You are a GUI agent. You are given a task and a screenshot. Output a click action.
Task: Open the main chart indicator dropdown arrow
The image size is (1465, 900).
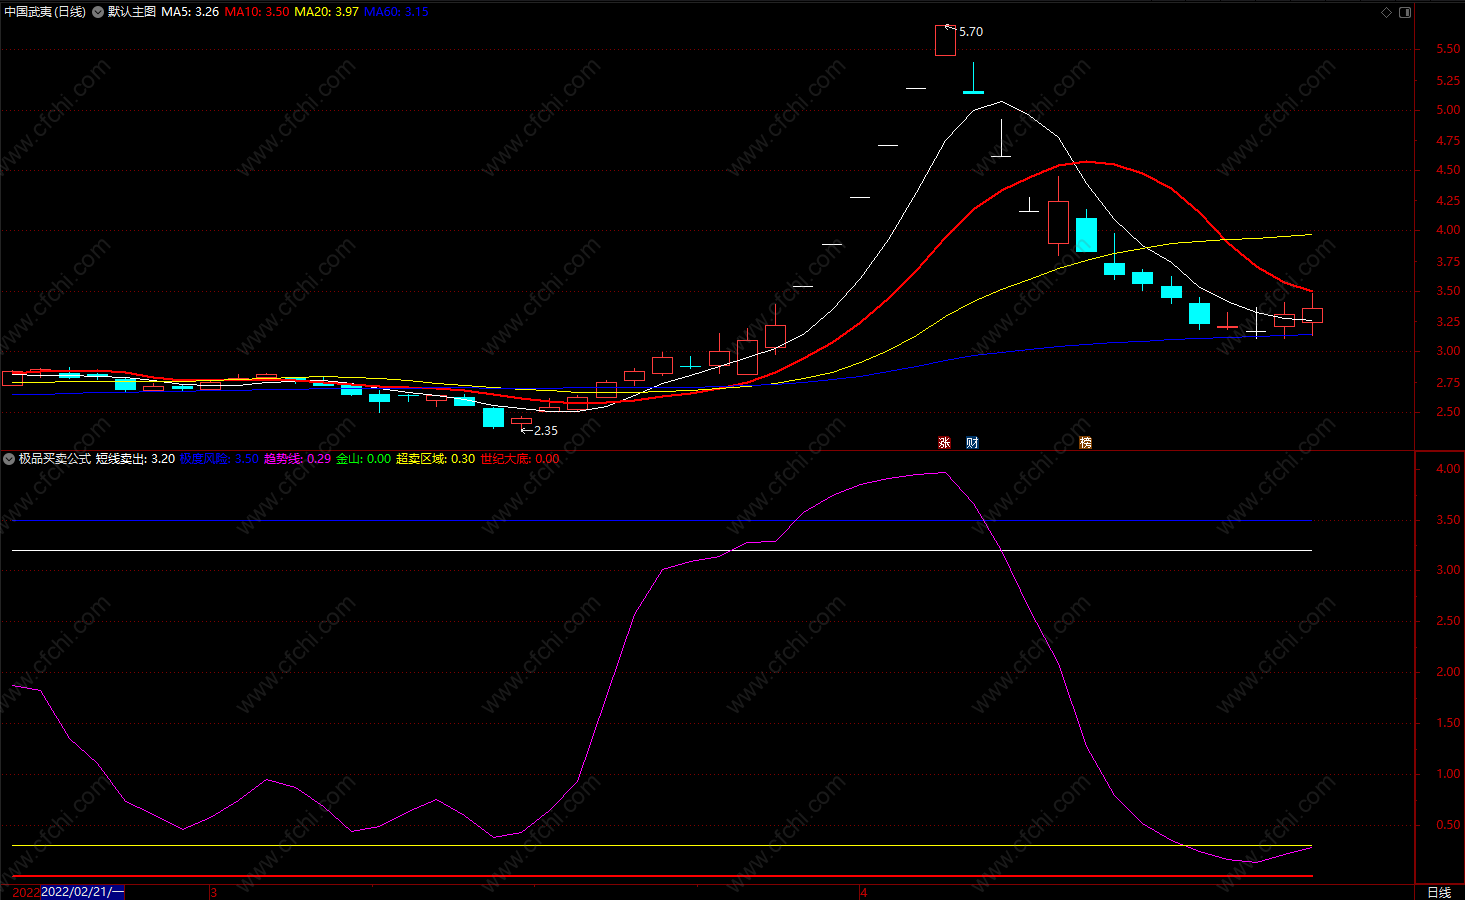(x=98, y=12)
